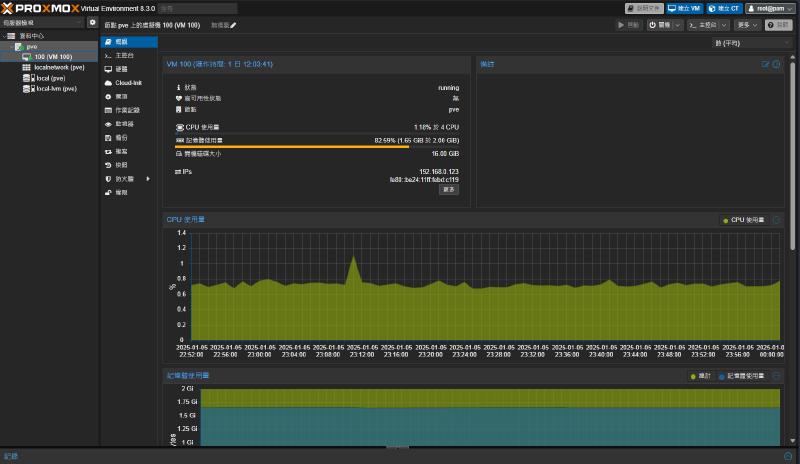Open the Server View dropdown
Viewport: 800px width, 464px height.
point(43,22)
